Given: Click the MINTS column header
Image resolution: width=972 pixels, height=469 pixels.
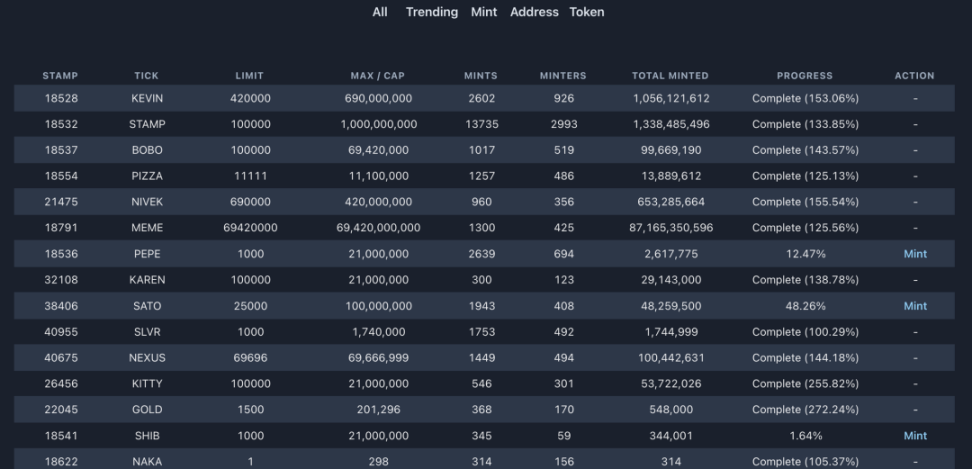Looking at the screenshot, I should pyautogui.click(x=481, y=76).
